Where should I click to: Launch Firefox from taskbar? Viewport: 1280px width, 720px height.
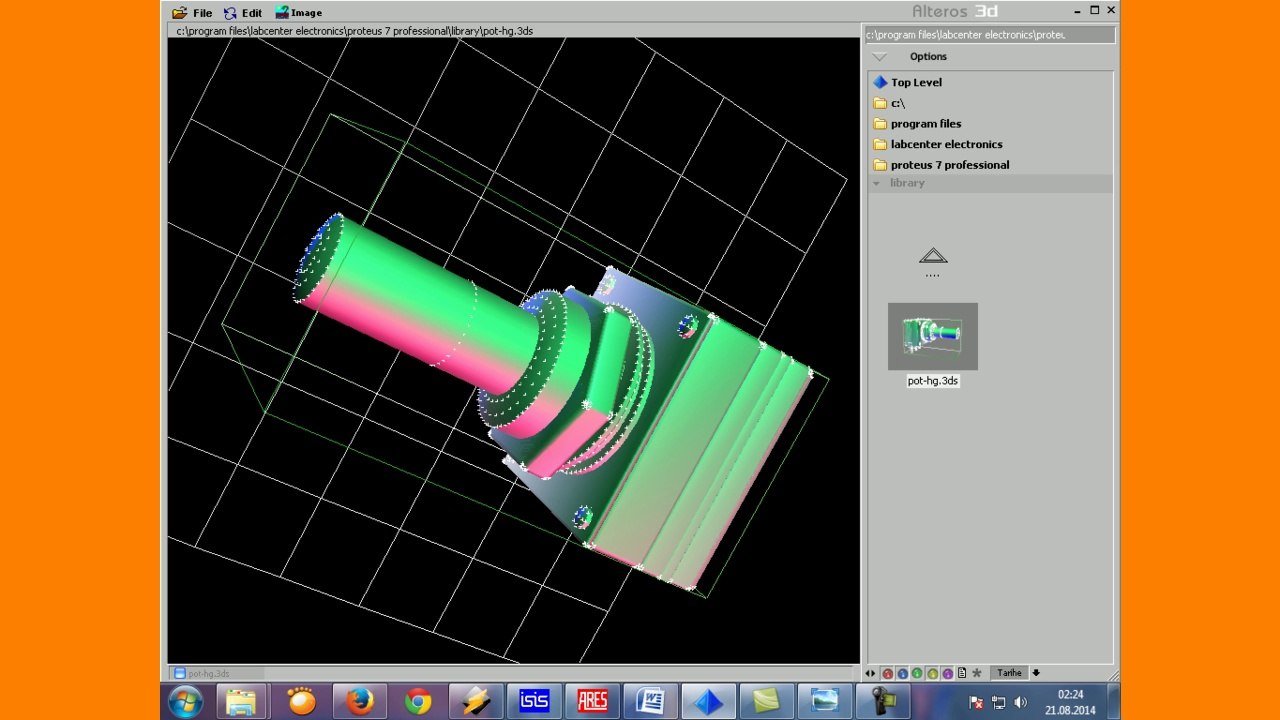(x=359, y=702)
